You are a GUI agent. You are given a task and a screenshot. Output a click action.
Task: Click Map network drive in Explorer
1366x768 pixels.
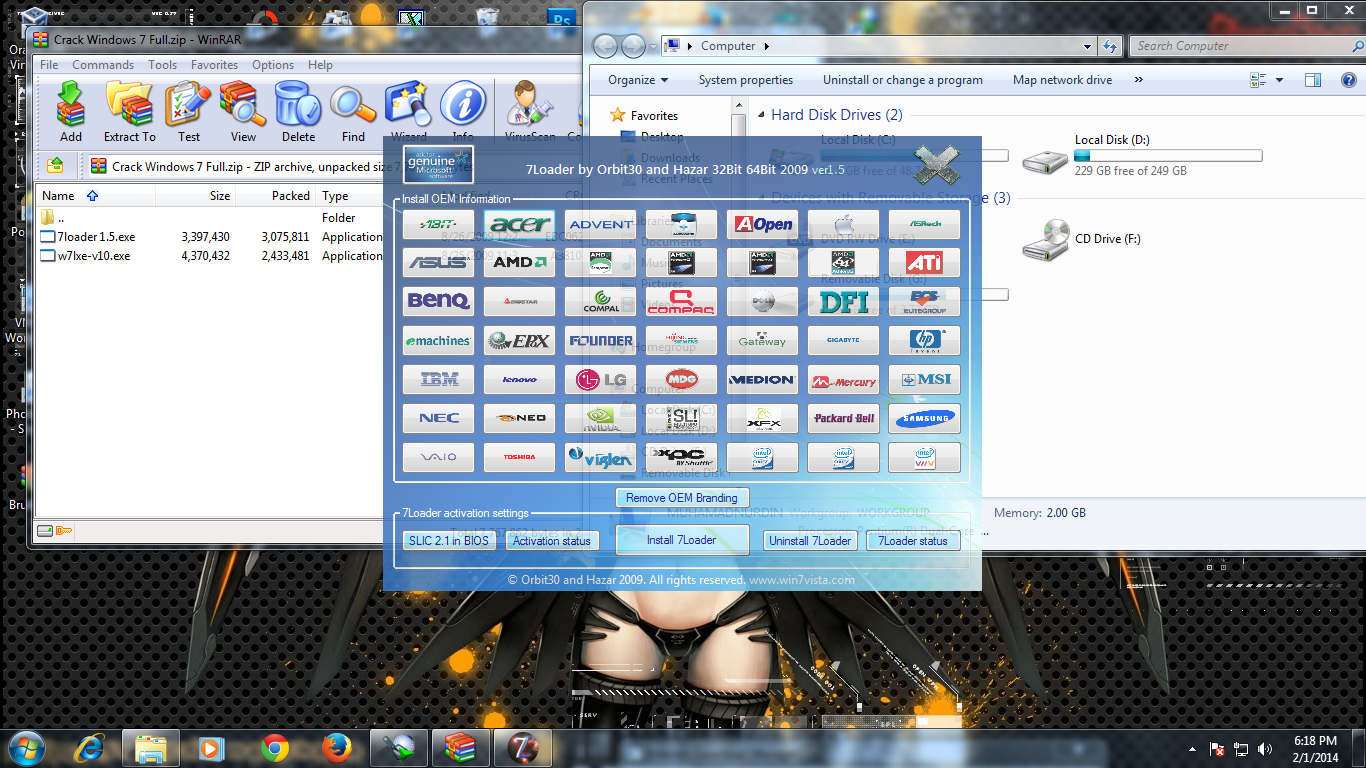tap(1062, 80)
